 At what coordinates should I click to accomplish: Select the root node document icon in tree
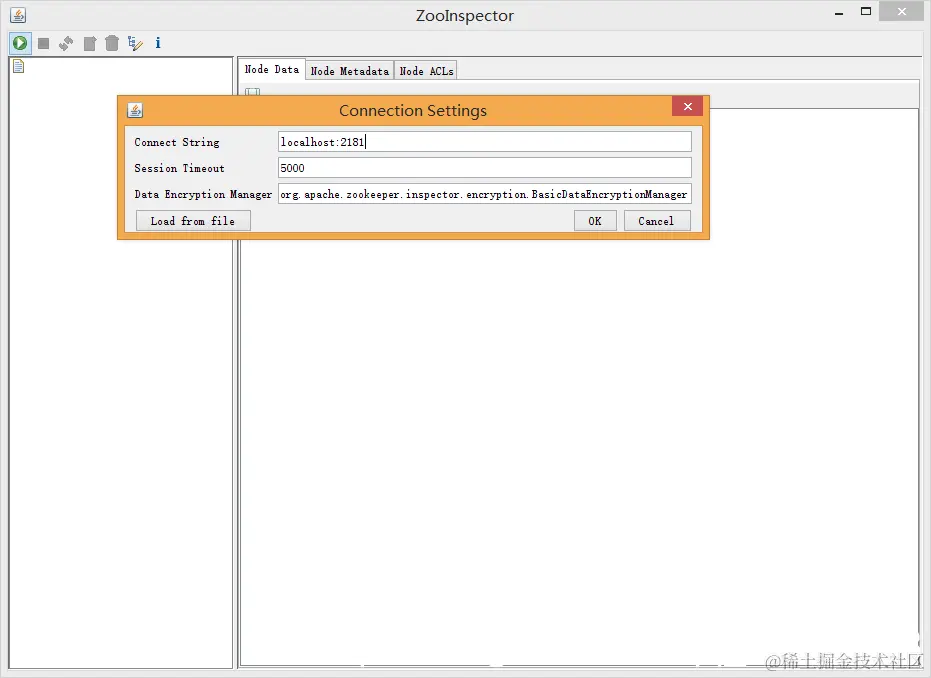18,66
